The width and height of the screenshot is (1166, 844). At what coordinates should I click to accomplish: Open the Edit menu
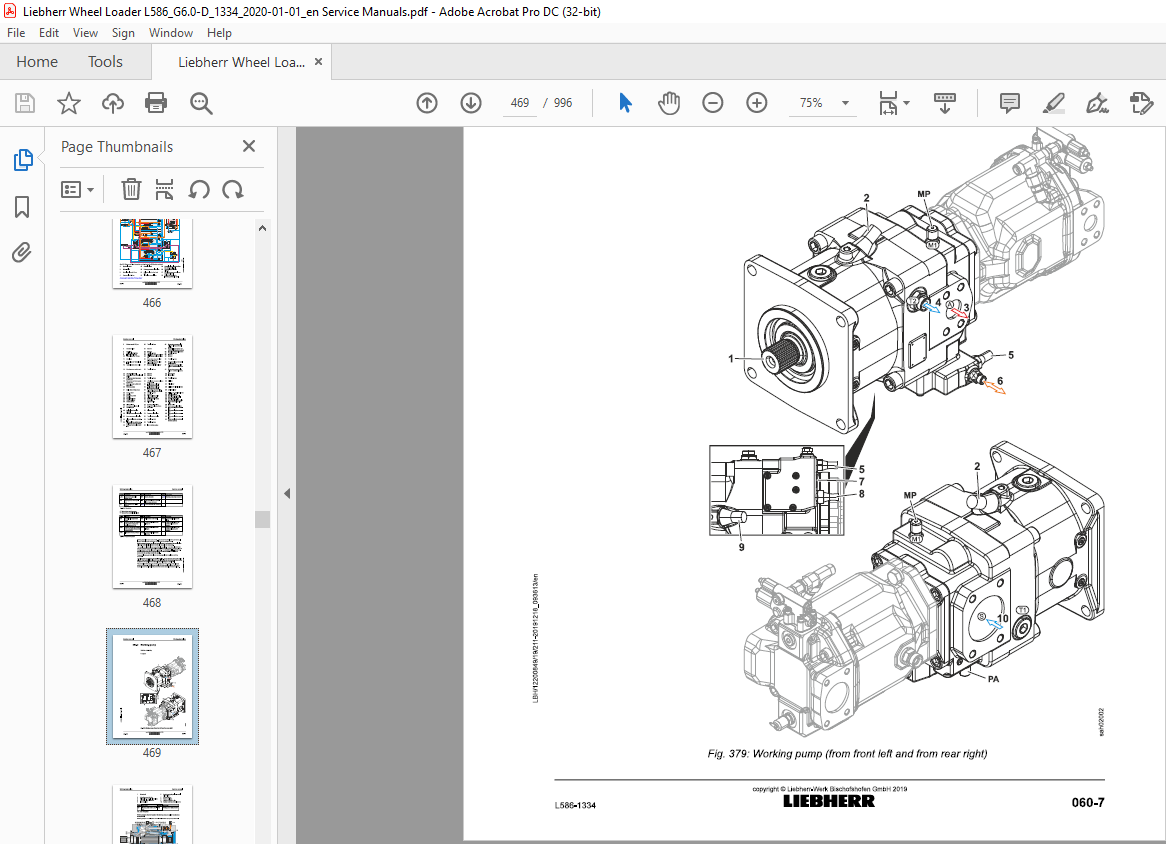49,33
